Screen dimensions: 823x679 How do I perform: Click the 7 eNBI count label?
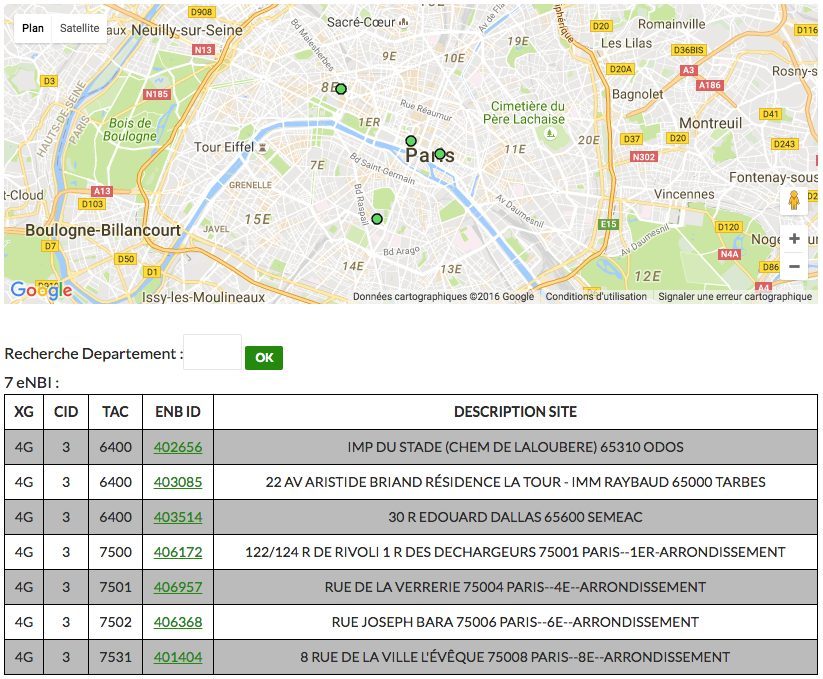31,383
